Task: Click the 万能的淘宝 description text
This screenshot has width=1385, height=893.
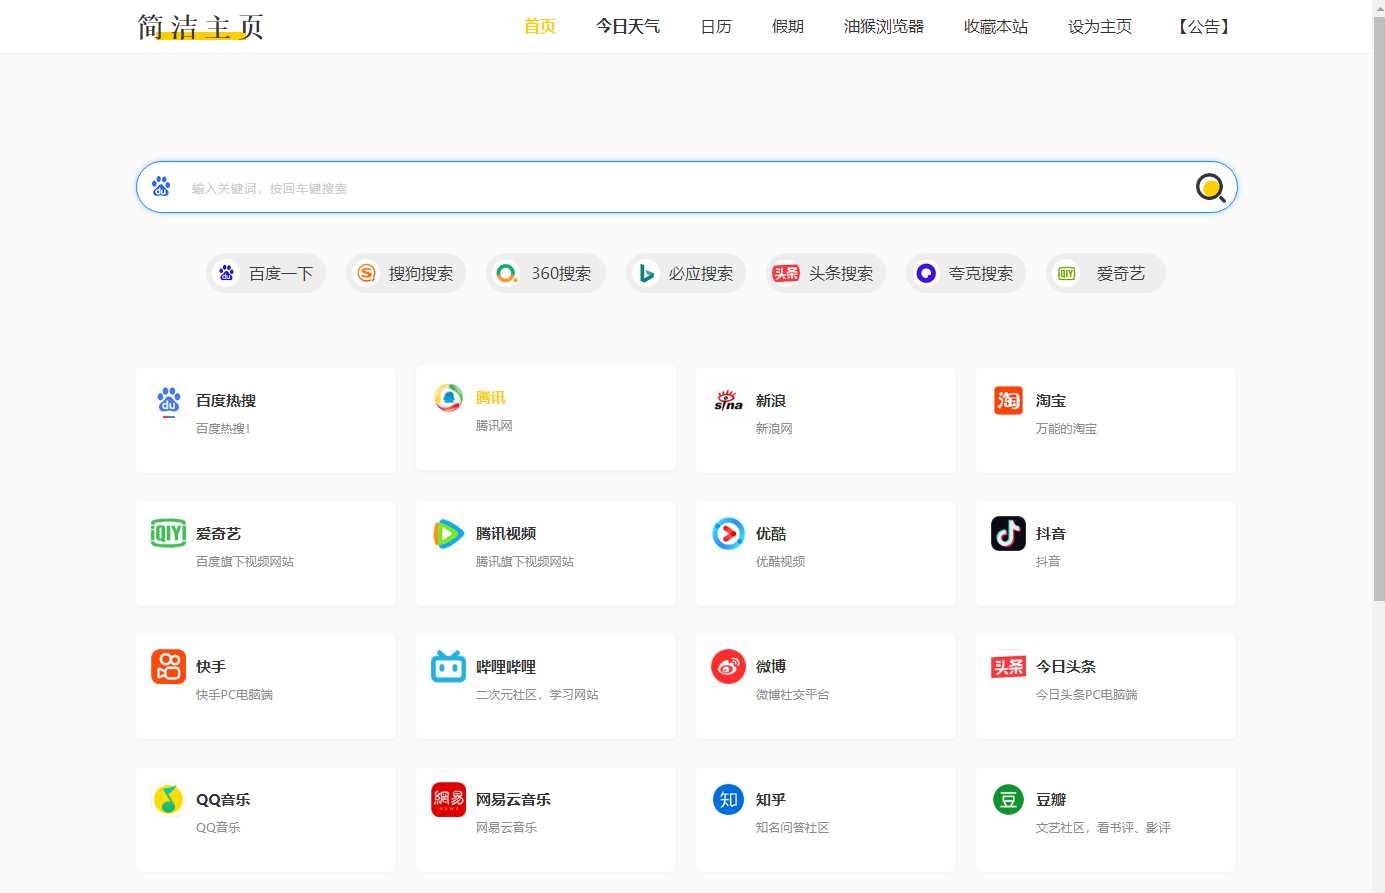Action: 1066,429
